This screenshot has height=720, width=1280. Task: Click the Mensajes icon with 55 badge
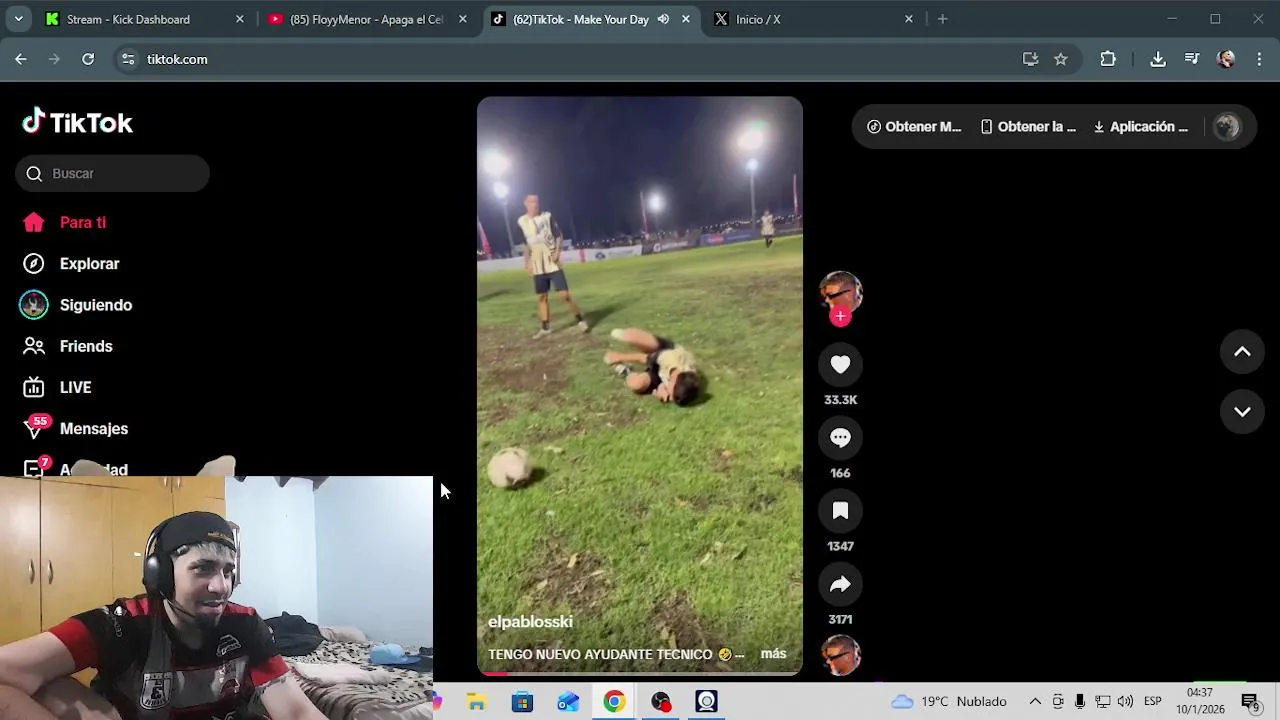point(35,427)
